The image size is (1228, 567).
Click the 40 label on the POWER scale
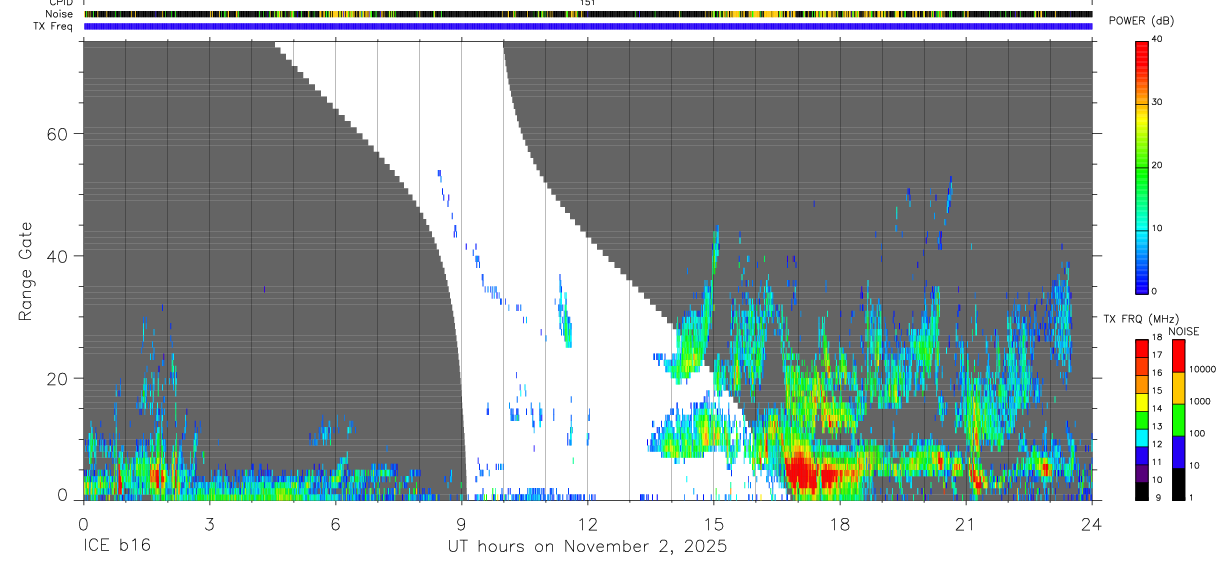pos(1159,39)
